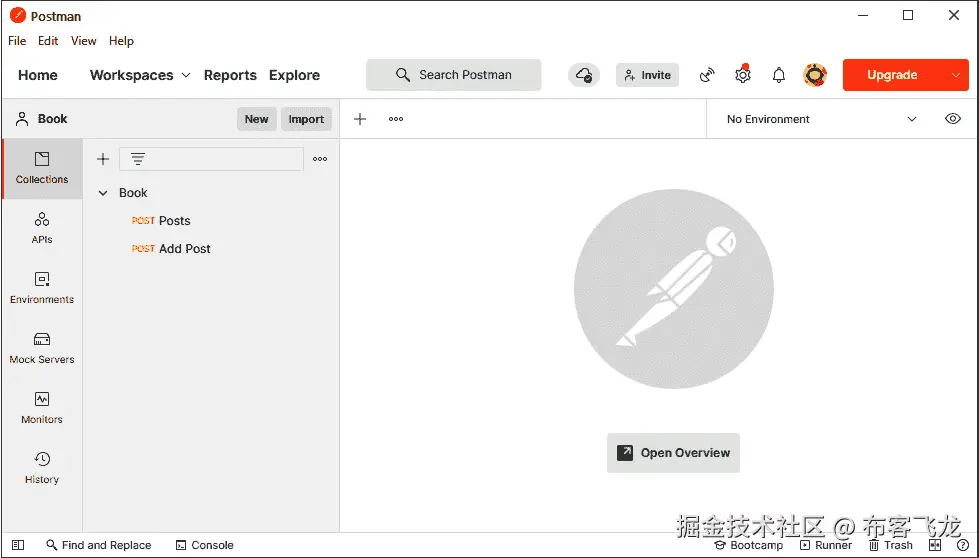The width and height of the screenshot is (979, 558).
Task: Click the Invite button
Action: 647,75
